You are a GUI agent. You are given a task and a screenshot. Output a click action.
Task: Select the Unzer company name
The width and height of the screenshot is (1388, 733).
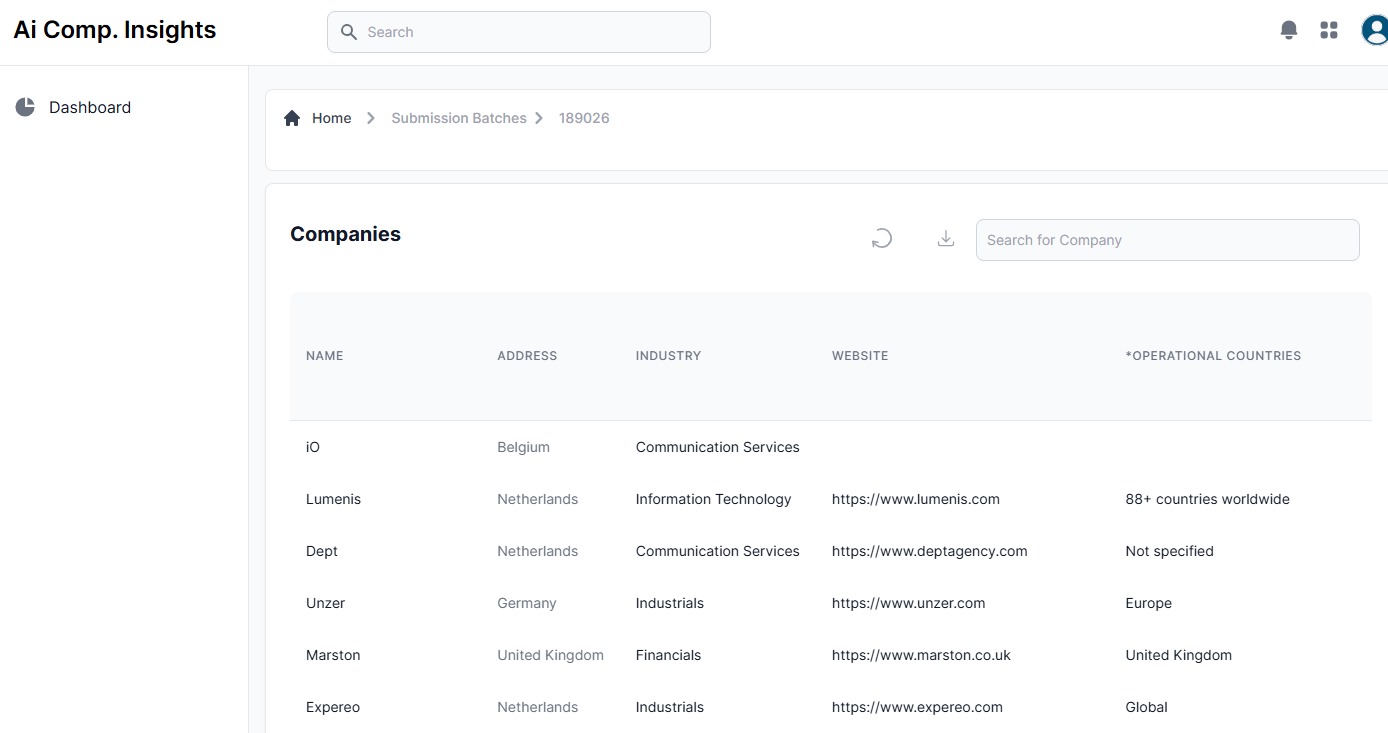325,603
